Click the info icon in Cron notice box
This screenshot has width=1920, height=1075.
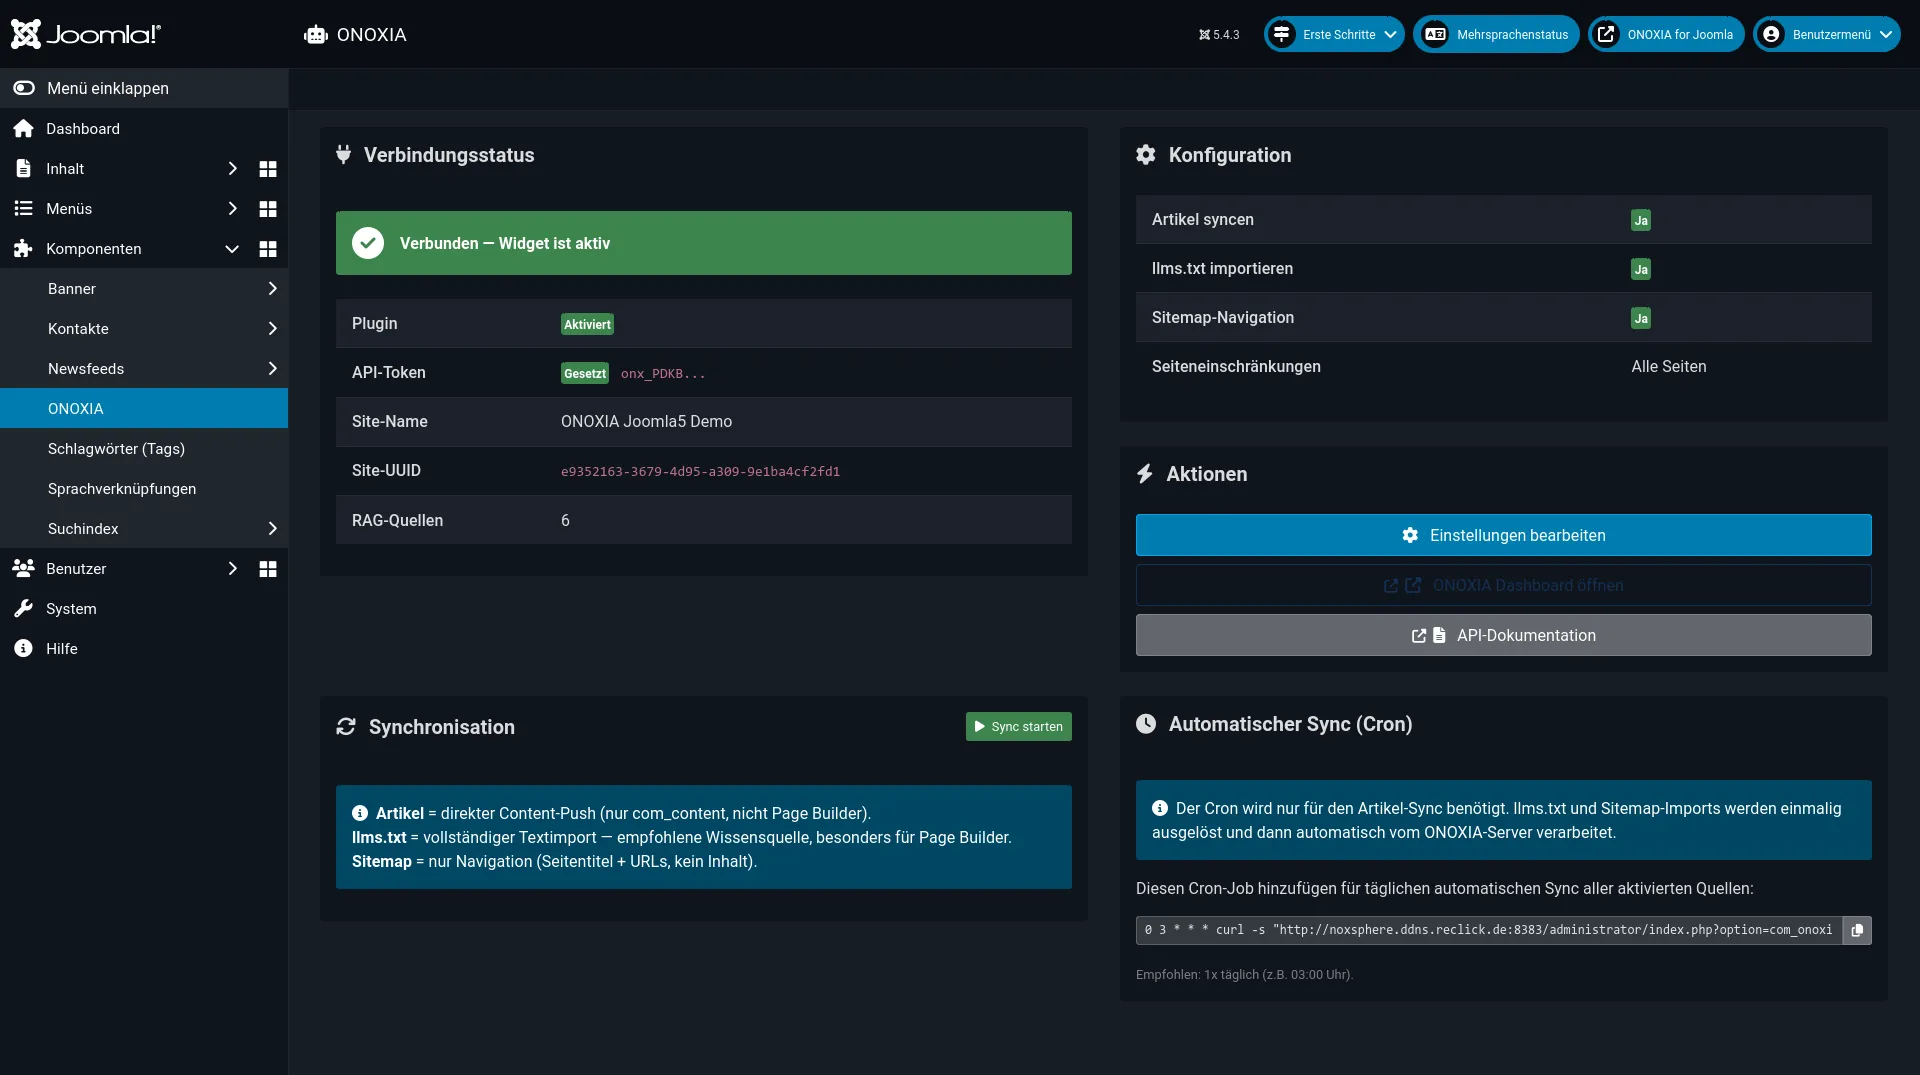pos(1160,808)
